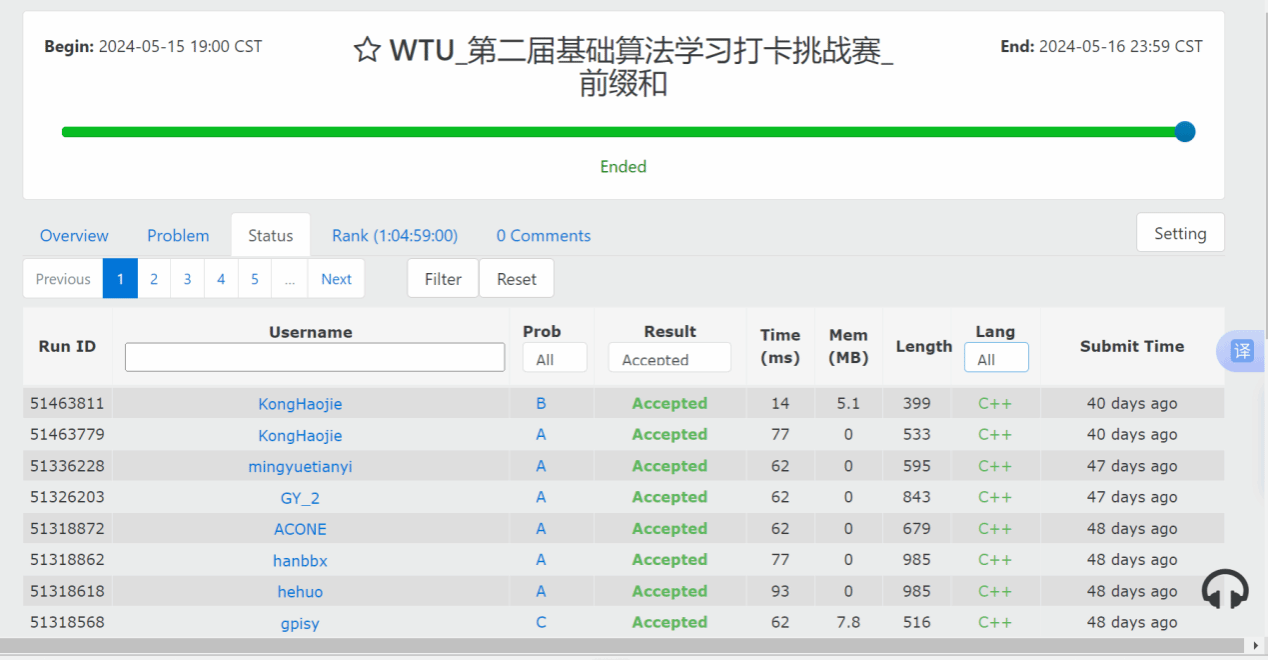Open problem C link in gpisy's row
This screenshot has height=660, width=1268.
coord(541,622)
